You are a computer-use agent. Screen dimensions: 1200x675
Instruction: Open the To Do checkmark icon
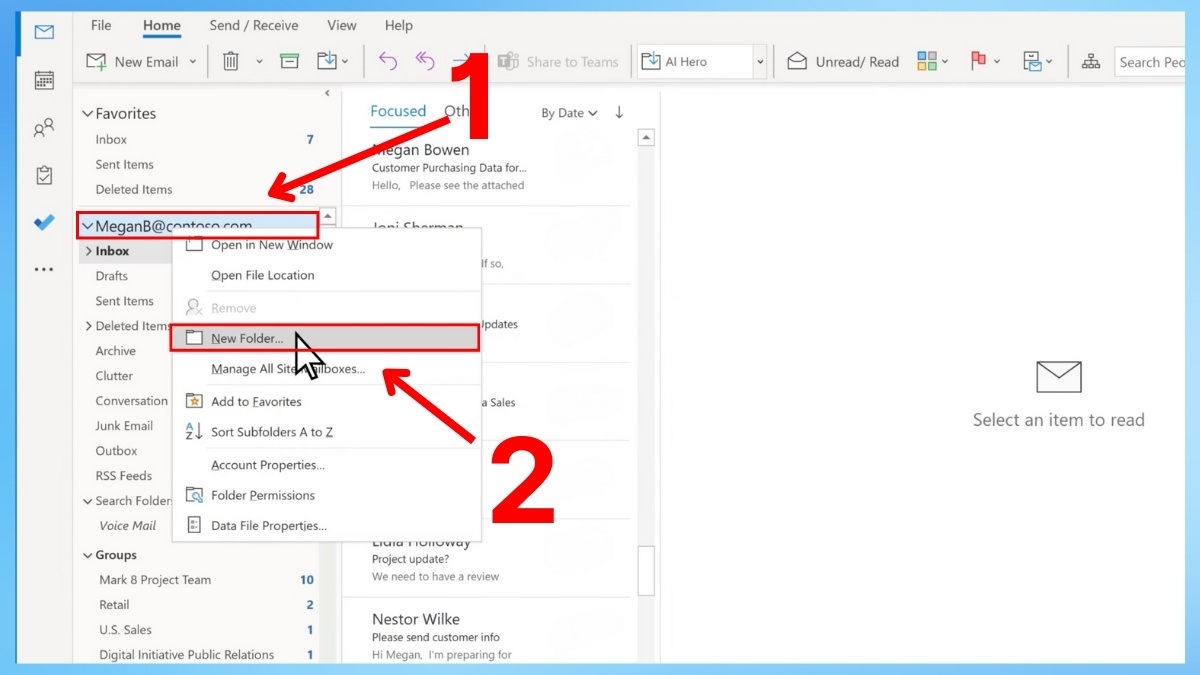tap(44, 223)
